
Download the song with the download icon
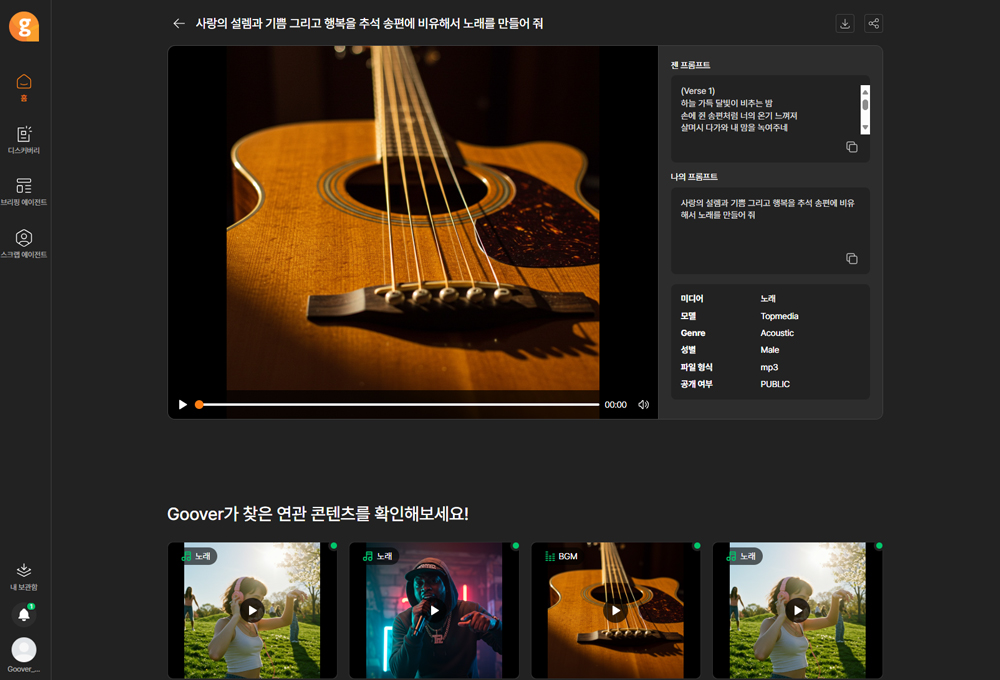(x=845, y=24)
